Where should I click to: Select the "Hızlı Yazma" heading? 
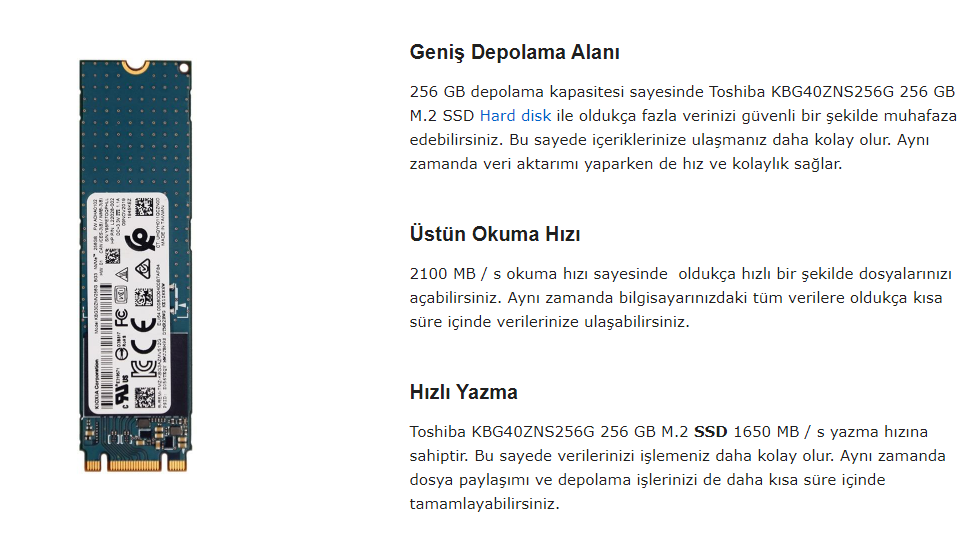click(463, 392)
